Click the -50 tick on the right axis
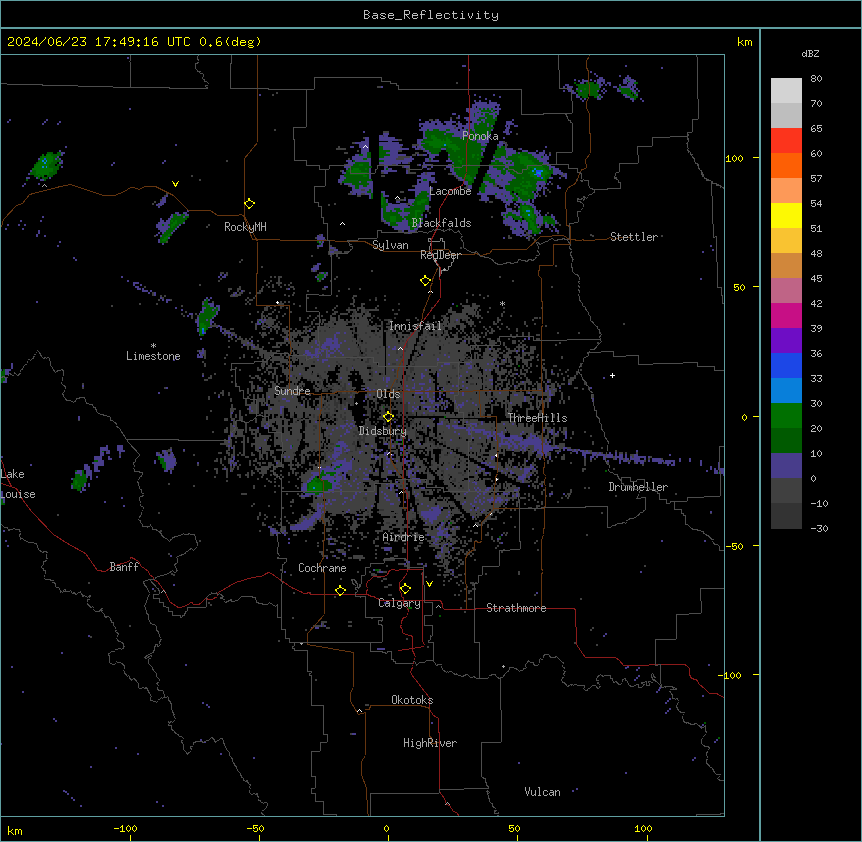The image size is (862, 842). 734,546
